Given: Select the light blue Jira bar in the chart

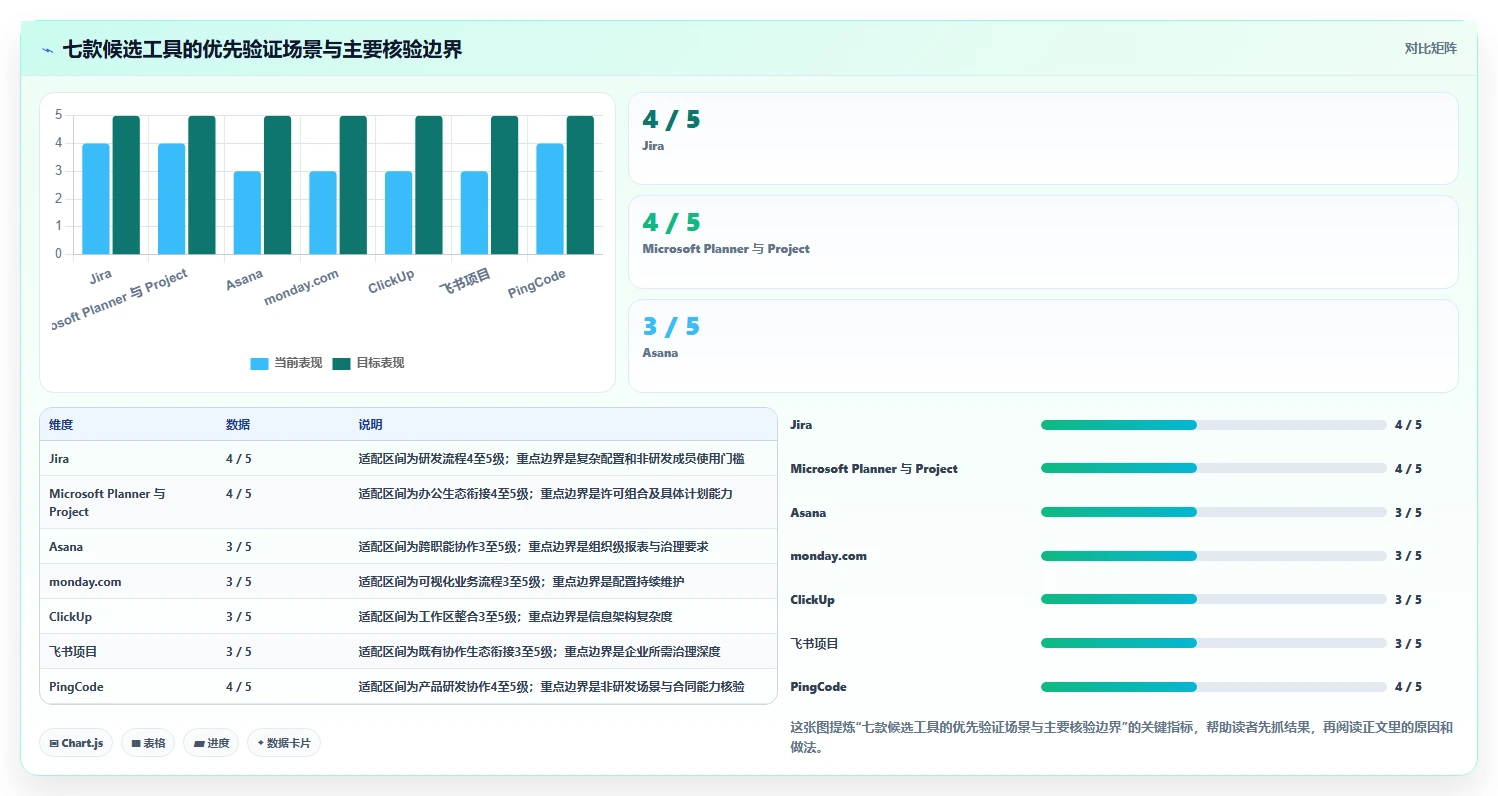Looking at the screenshot, I should (x=96, y=199).
